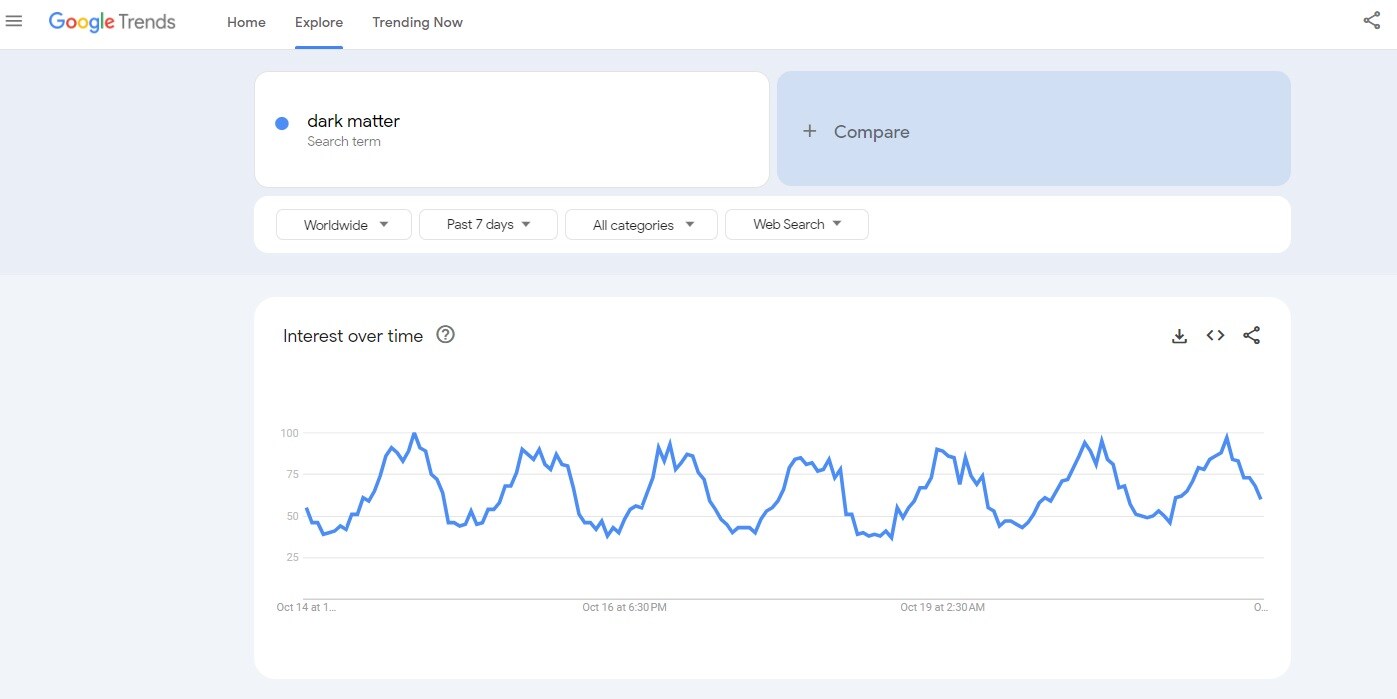Click the Oct 16 at 6:30 PM axis label

point(624,607)
